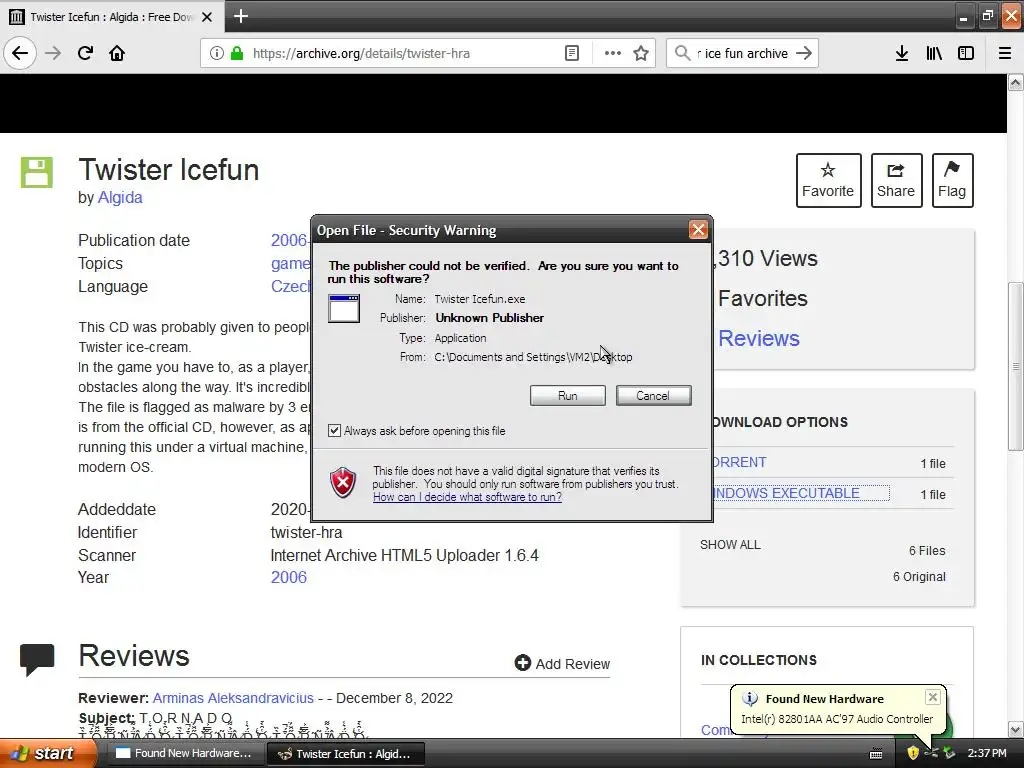
Task: Click the Safely Remove Hardware tray icon
Action: tap(949, 754)
